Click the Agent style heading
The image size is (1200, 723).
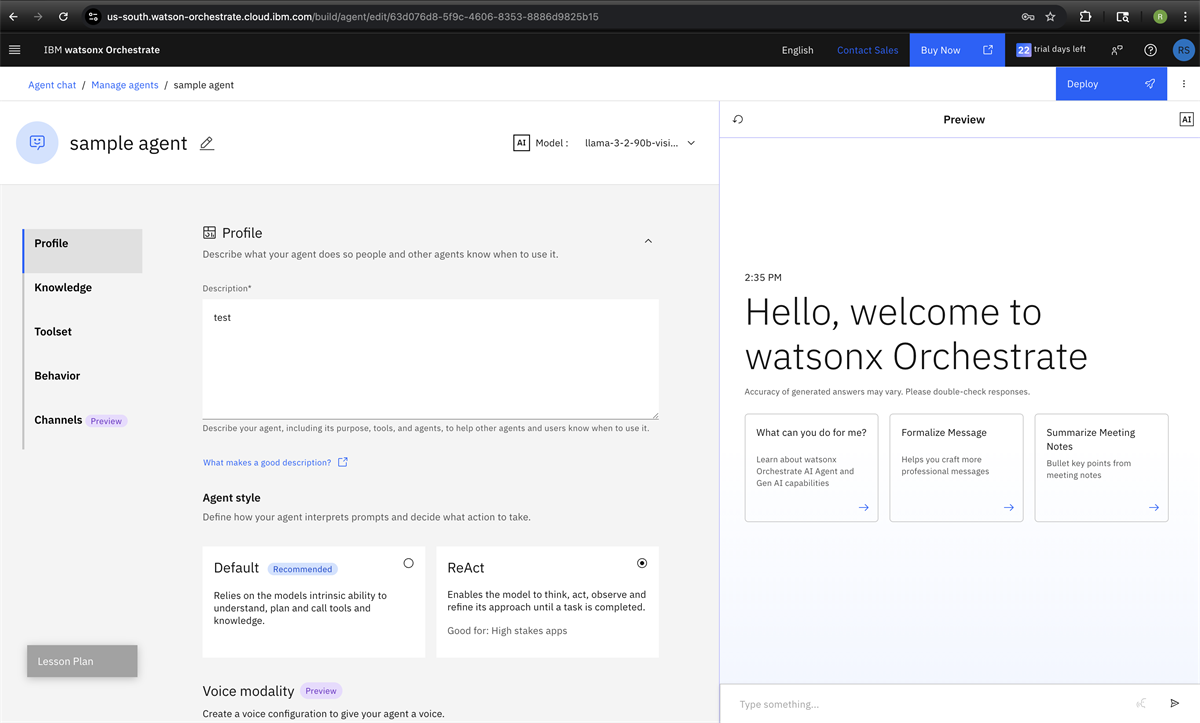pos(232,498)
